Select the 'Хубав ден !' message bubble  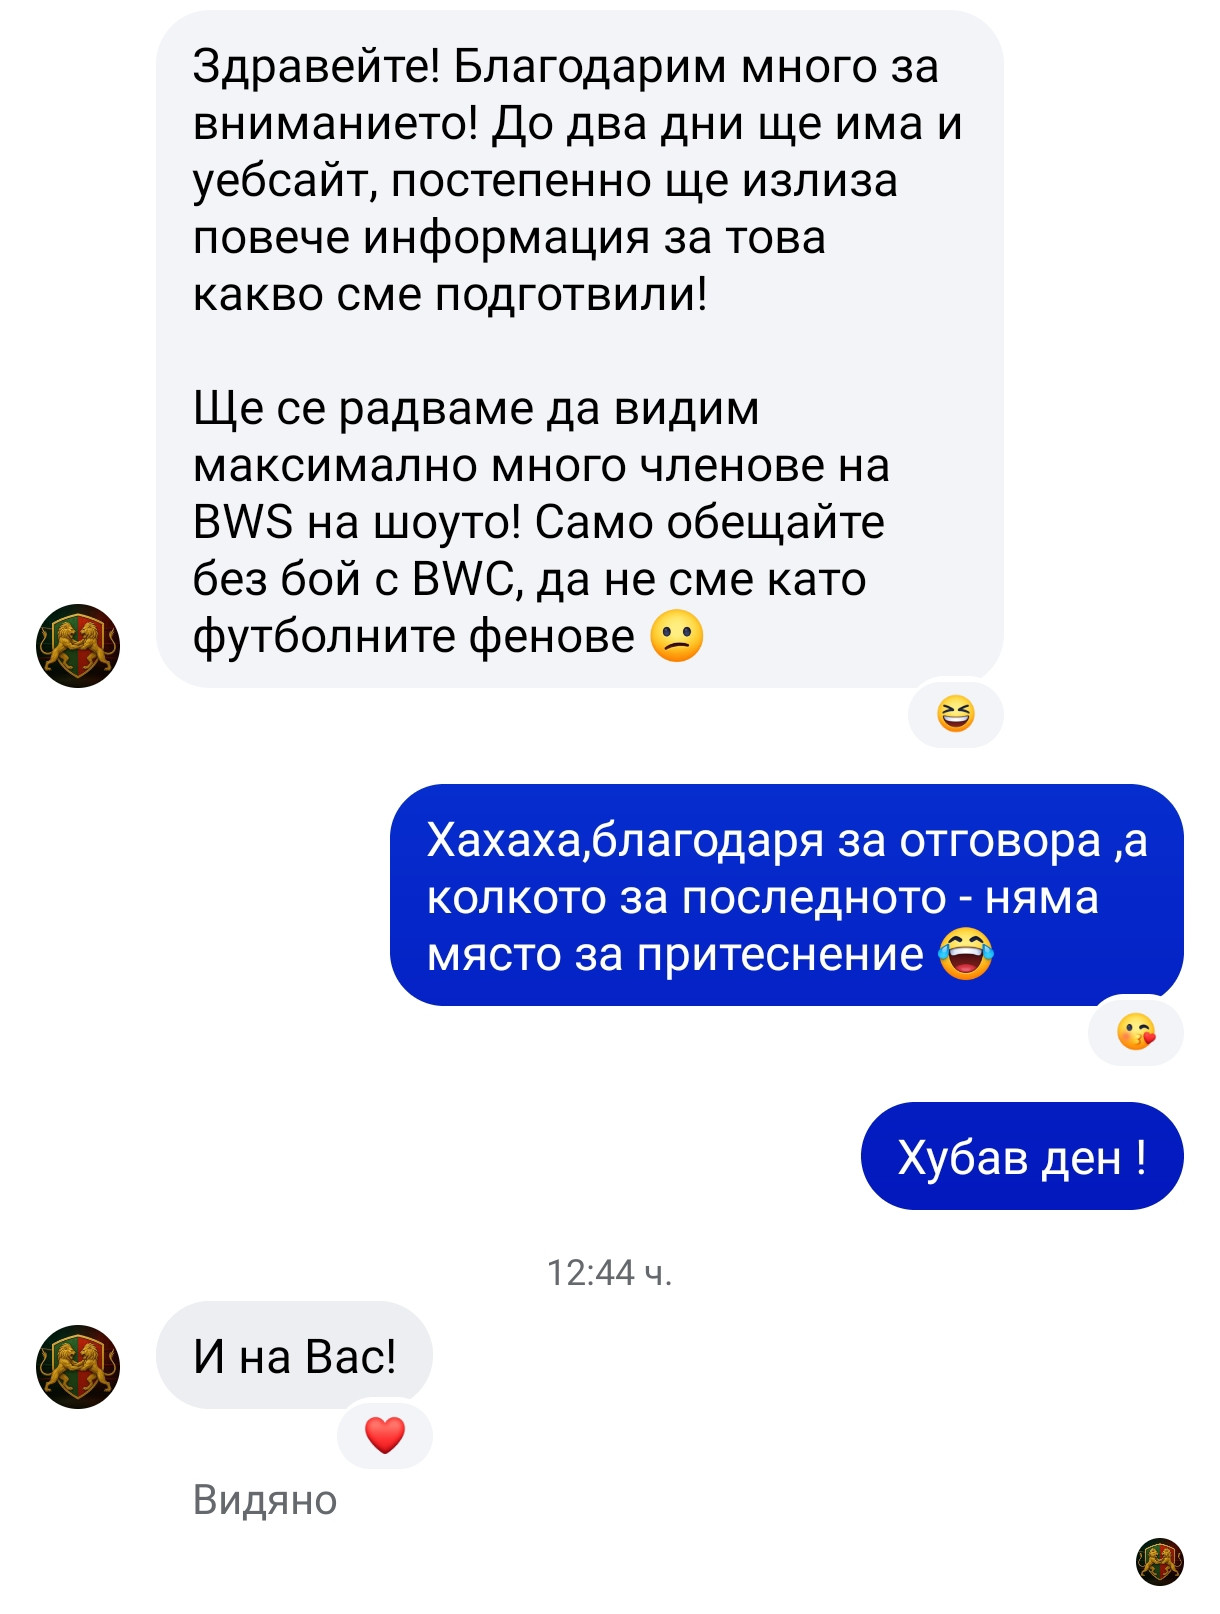coord(1022,1156)
